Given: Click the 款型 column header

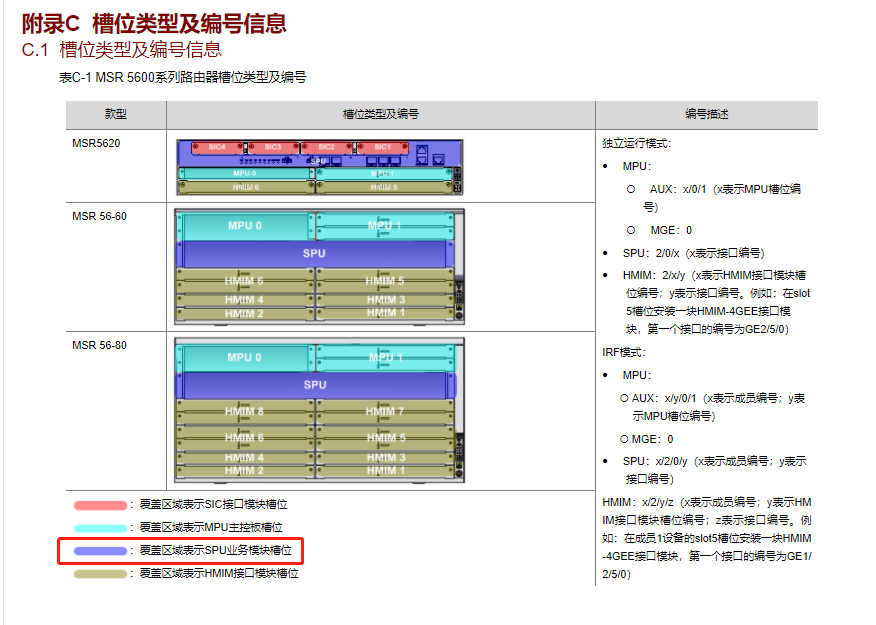Looking at the screenshot, I should tap(116, 114).
